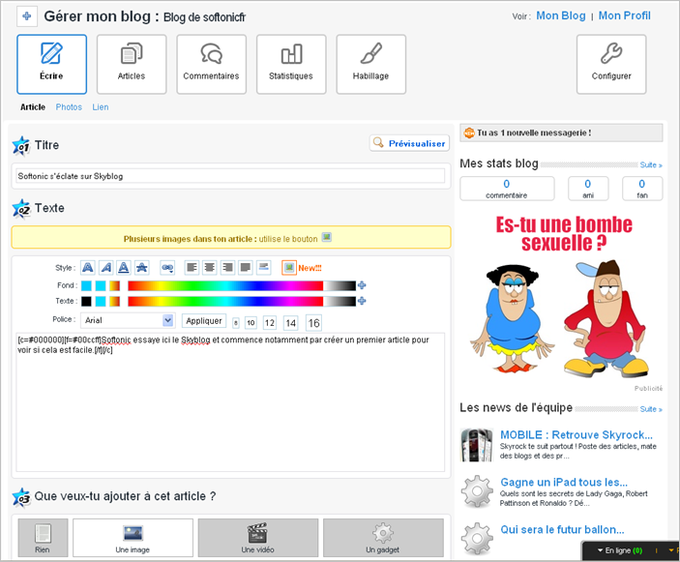
Task: Open the Police font dropdown showing Arial
Action: (128, 320)
